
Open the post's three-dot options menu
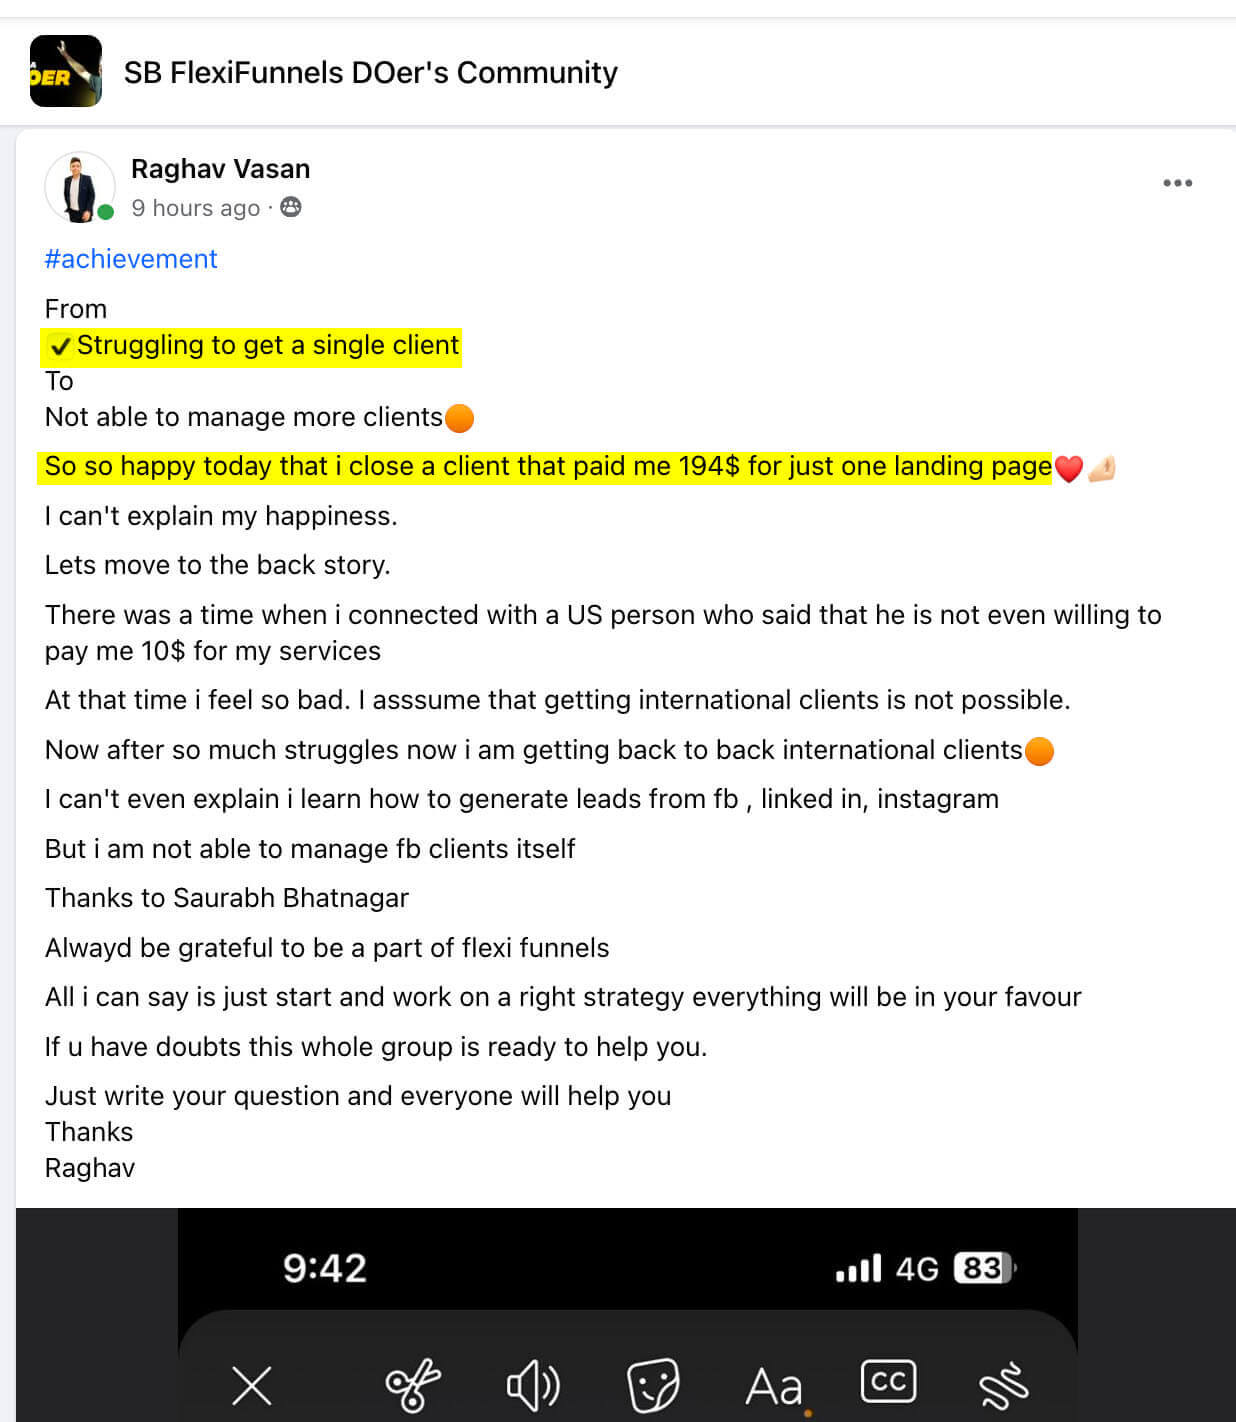[1177, 183]
